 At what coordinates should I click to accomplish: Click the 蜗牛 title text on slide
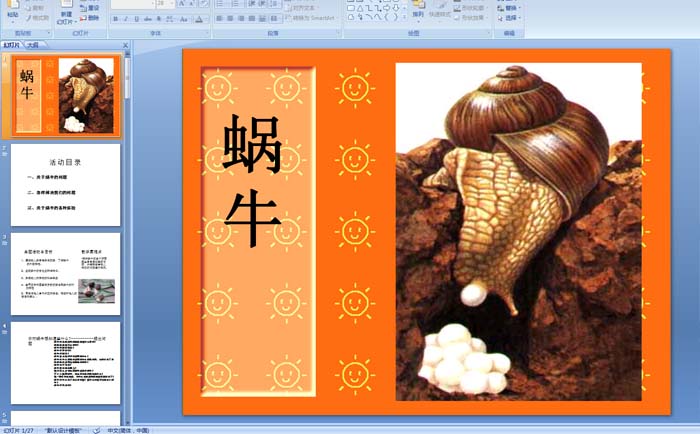(x=253, y=181)
